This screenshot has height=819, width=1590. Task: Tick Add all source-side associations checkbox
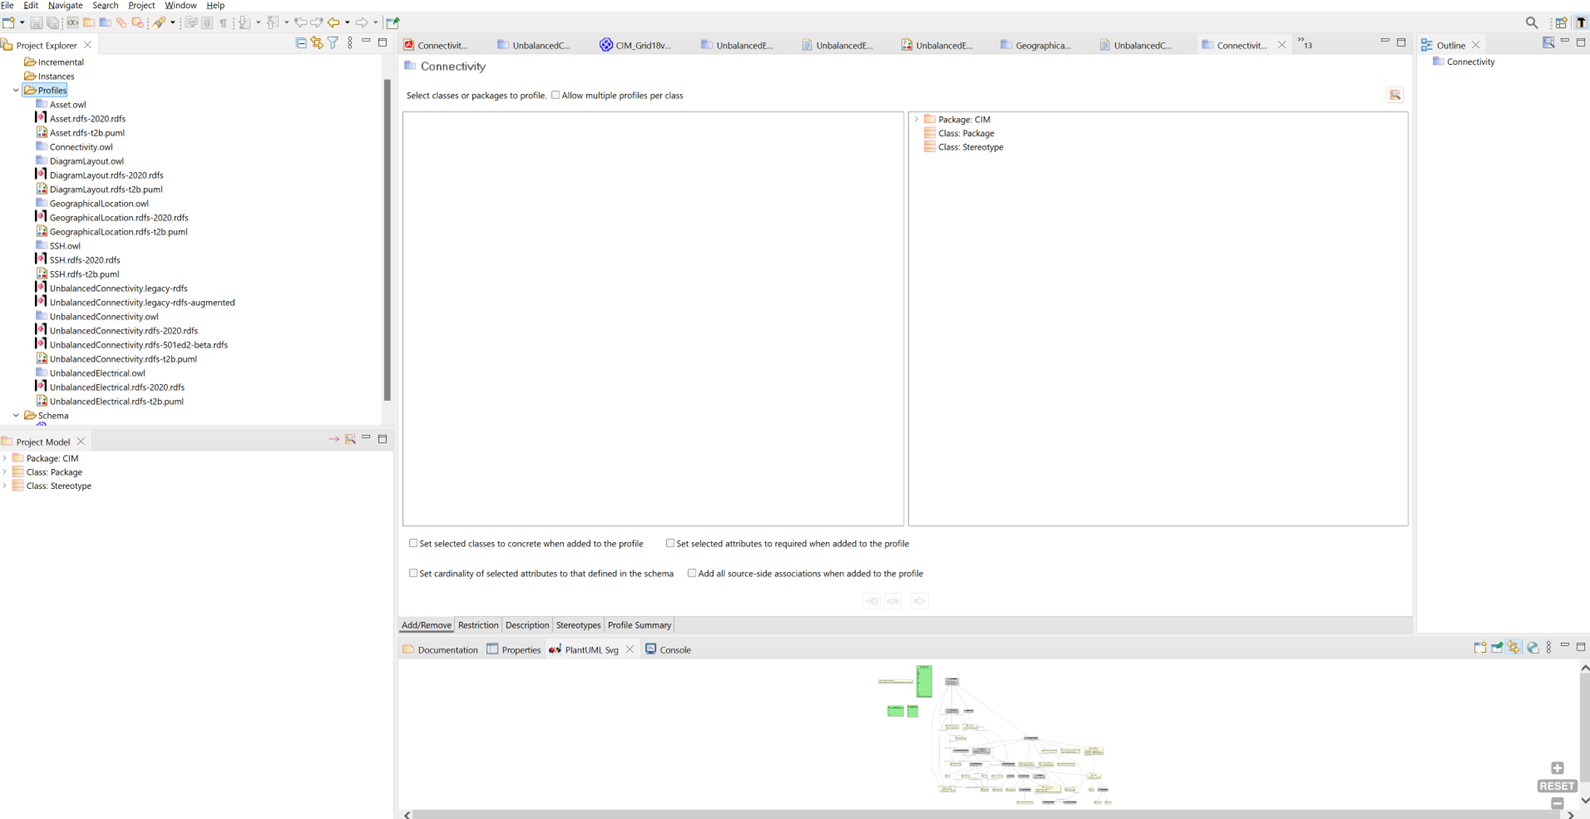692,573
